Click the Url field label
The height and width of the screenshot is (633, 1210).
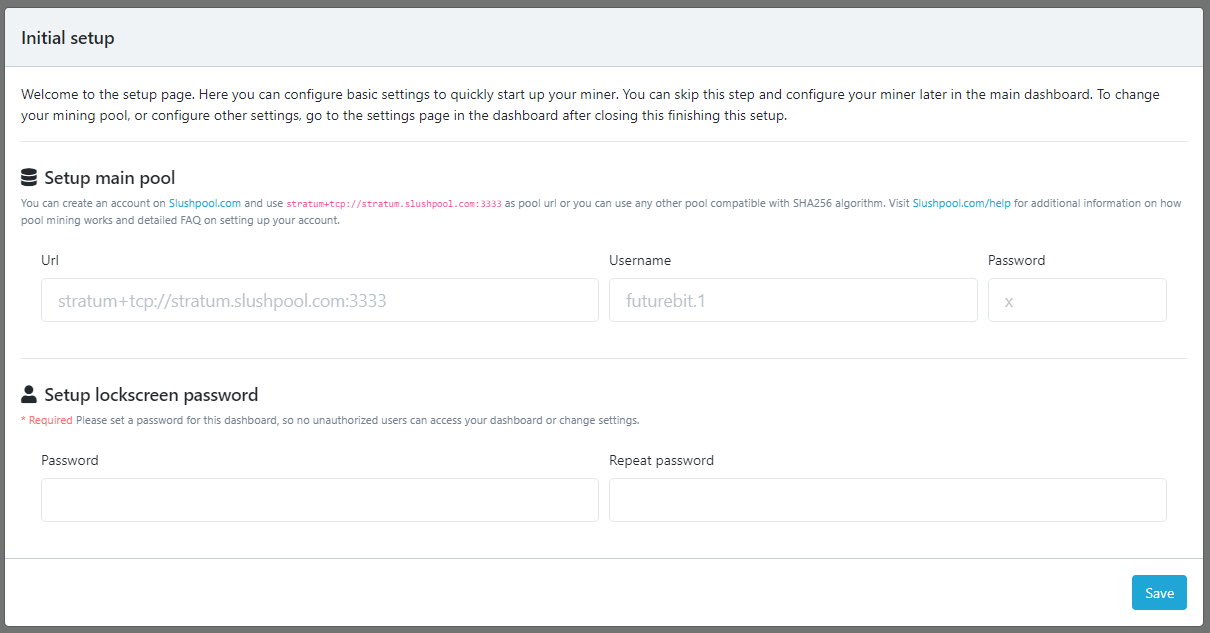point(50,260)
